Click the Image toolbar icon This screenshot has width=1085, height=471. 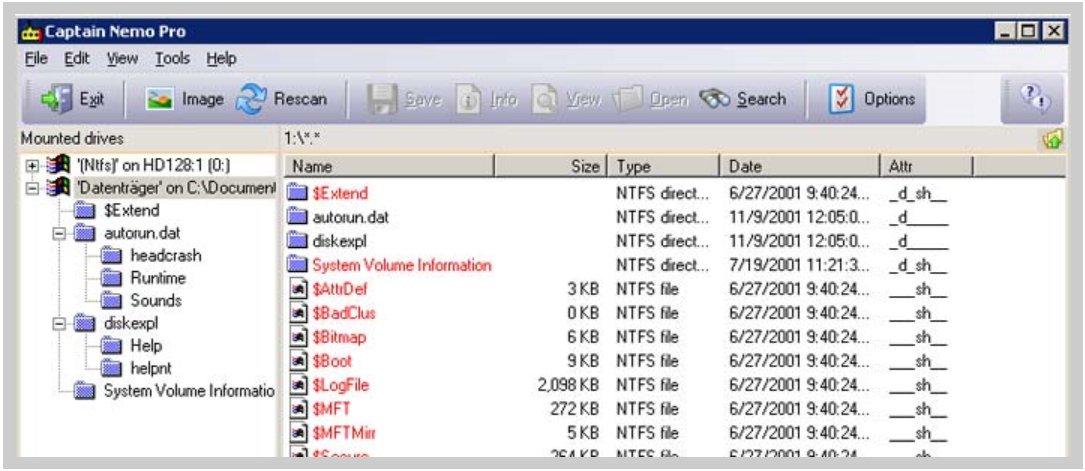(157, 100)
